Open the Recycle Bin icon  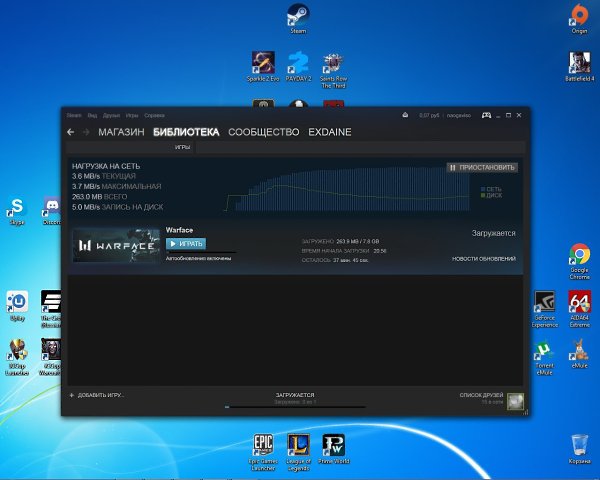pos(579,449)
